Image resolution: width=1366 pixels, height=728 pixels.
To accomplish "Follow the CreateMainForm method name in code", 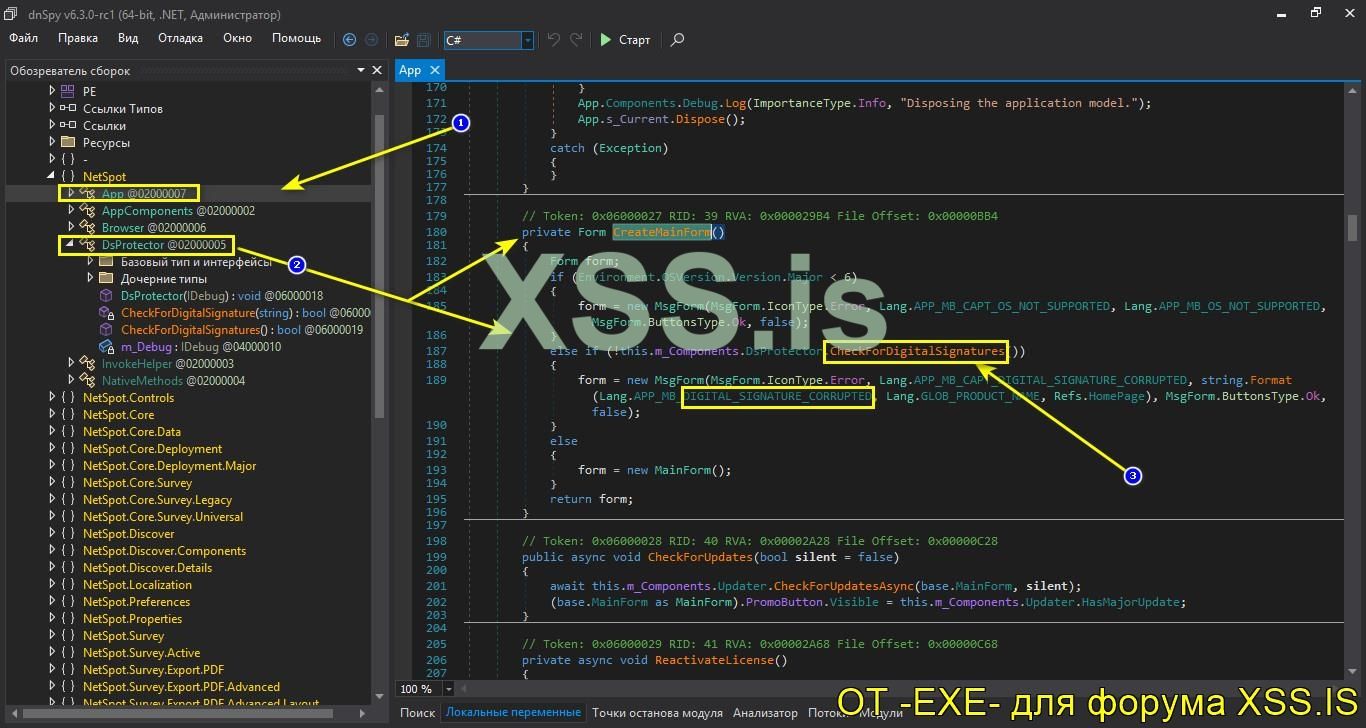I will tap(662, 233).
